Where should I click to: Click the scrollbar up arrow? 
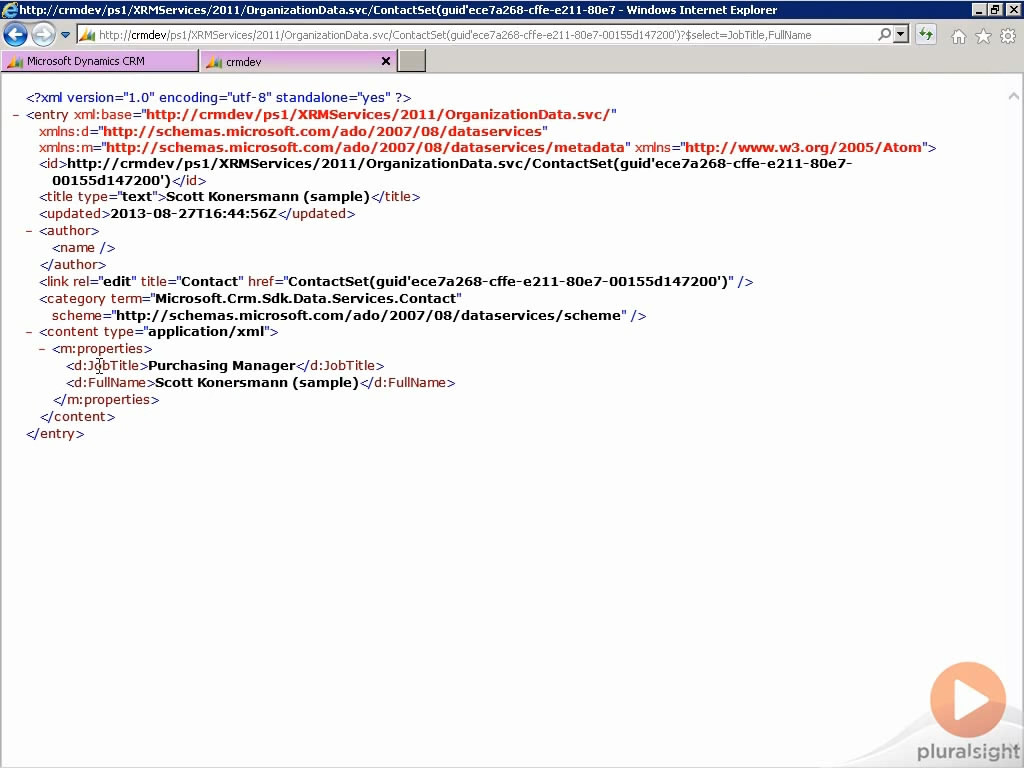1013,97
